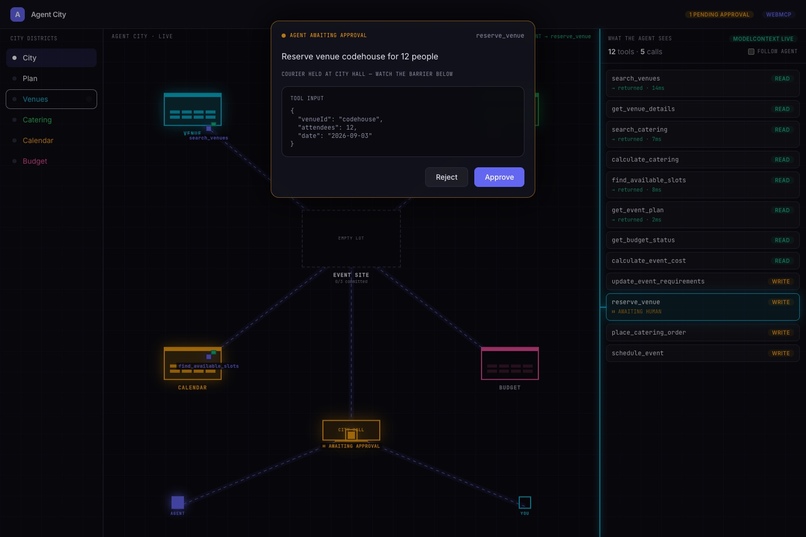
Task: Select the Budget building on map
Action: pyautogui.click(x=509, y=364)
